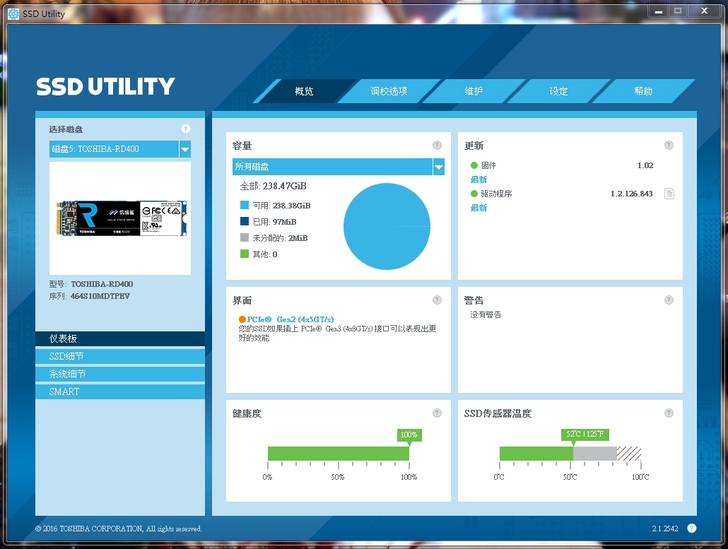
Task: Select 仪表板 dashboard in the sidebar
Action: coord(120,339)
